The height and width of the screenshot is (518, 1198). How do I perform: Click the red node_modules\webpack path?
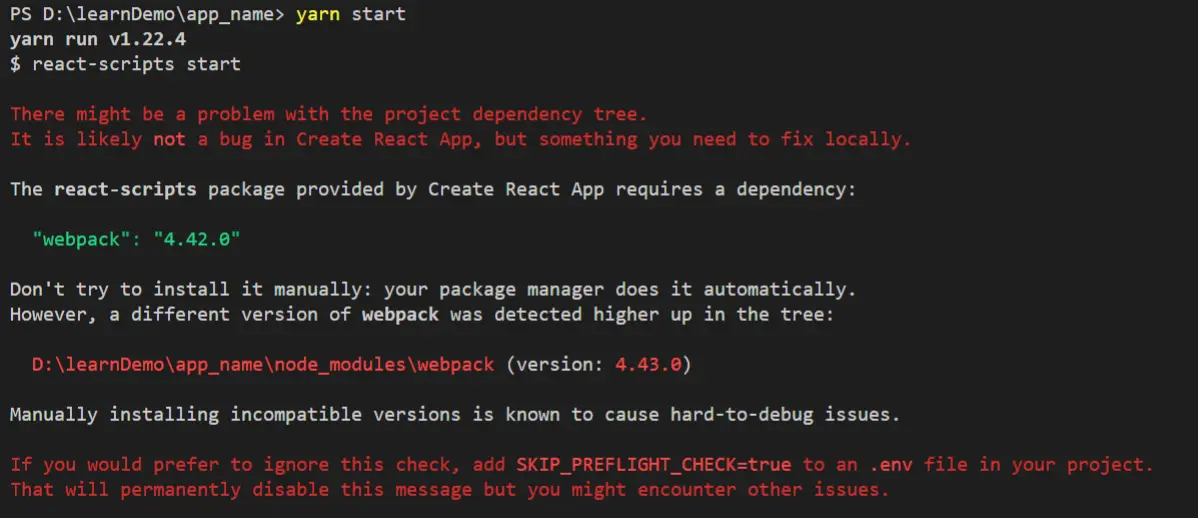coord(263,364)
